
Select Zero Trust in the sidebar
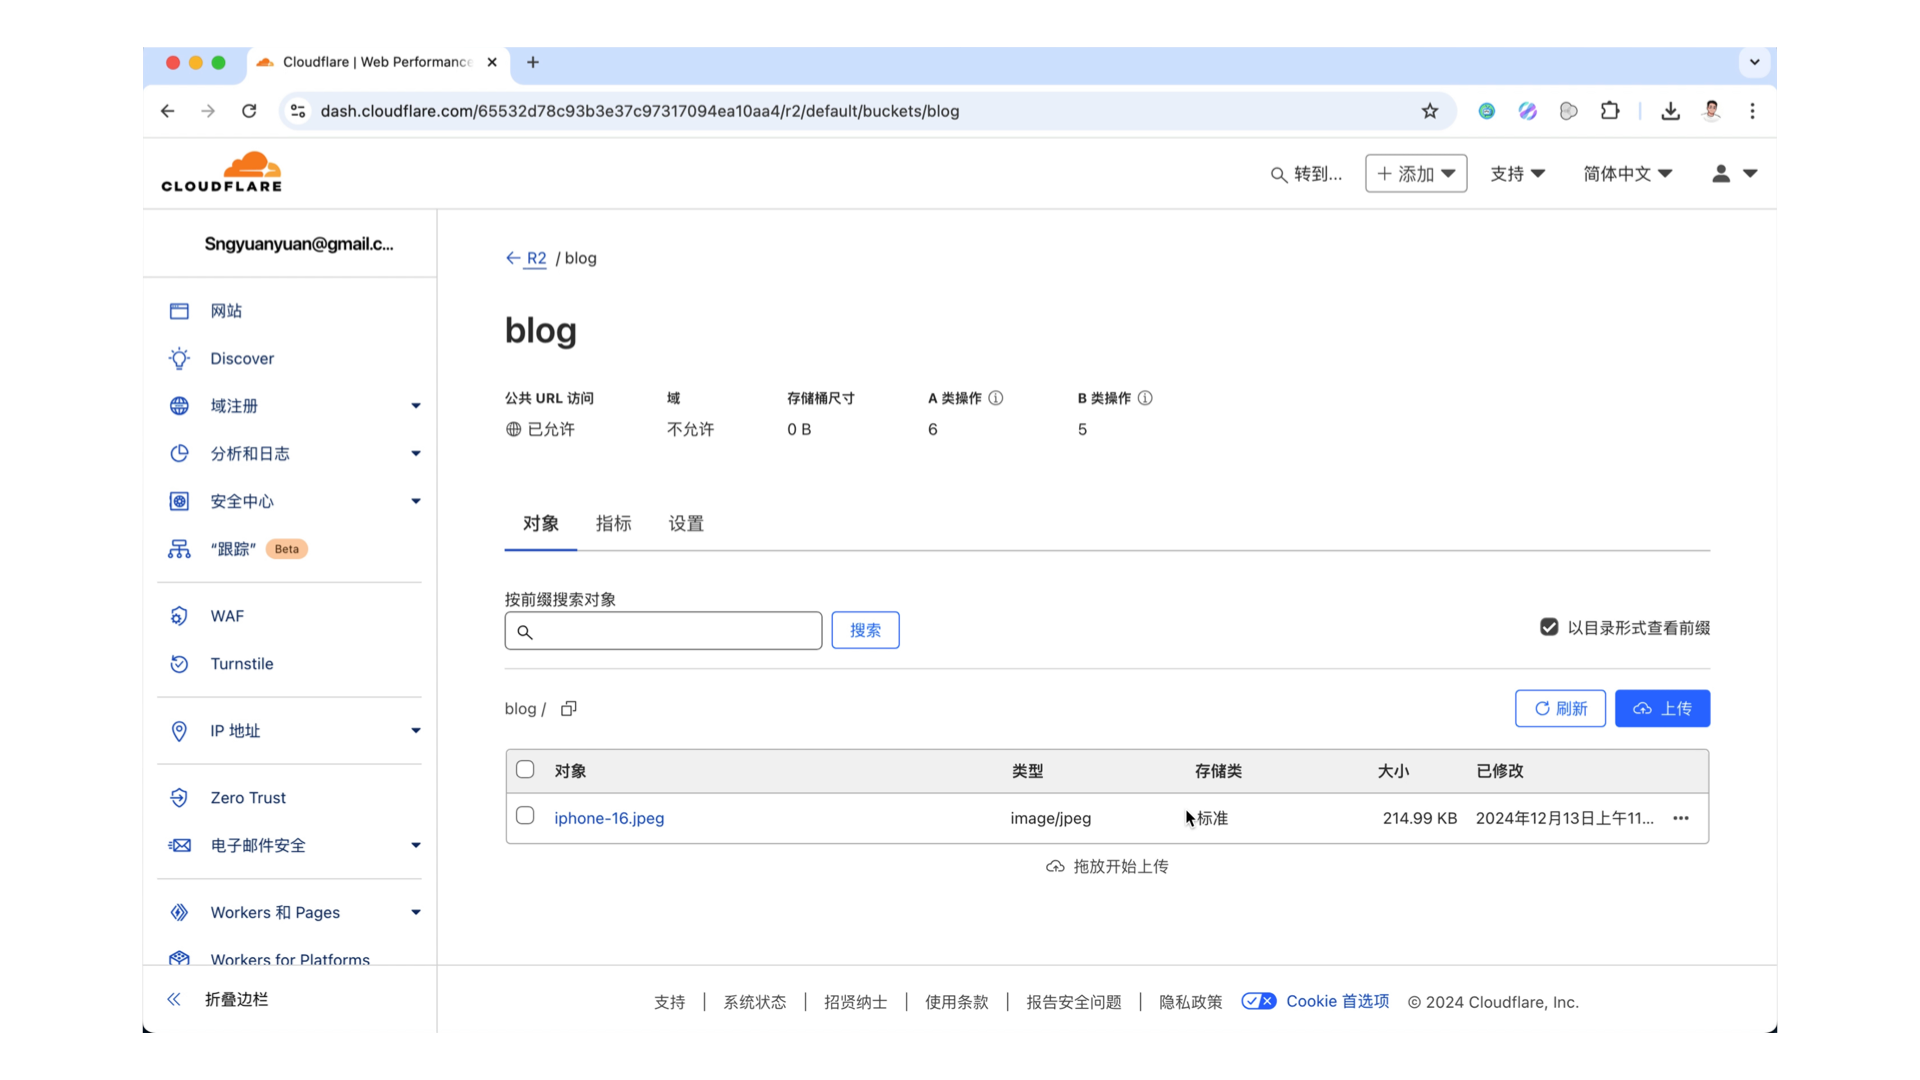(x=247, y=797)
